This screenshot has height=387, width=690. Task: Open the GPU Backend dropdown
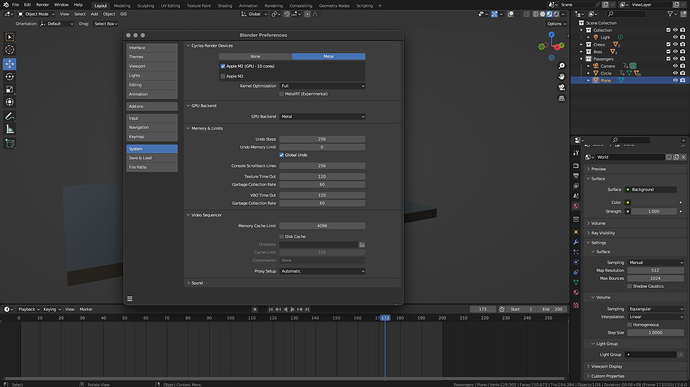coord(322,117)
